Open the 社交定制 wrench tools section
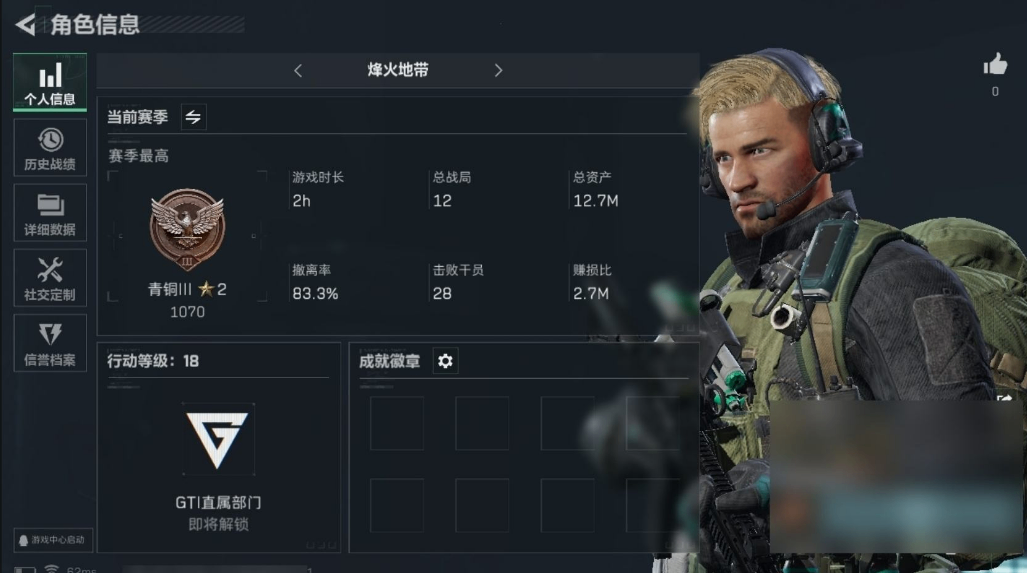This screenshot has width=1027, height=573. point(50,279)
